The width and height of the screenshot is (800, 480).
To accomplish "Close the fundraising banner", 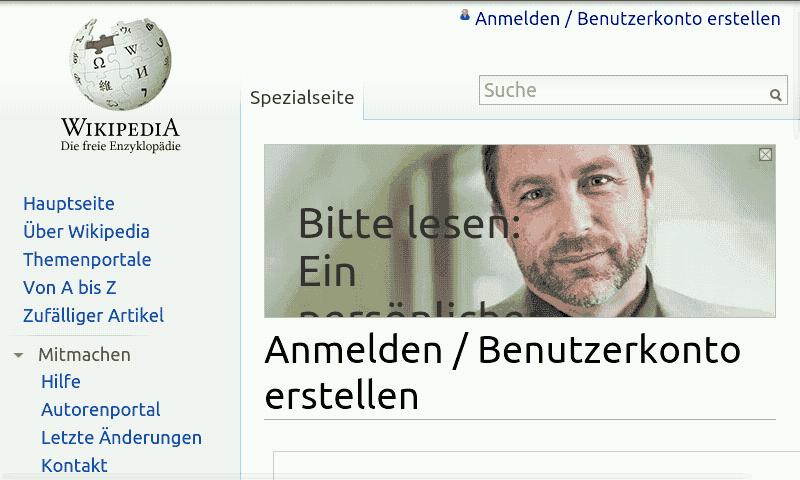I will click(765, 155).
